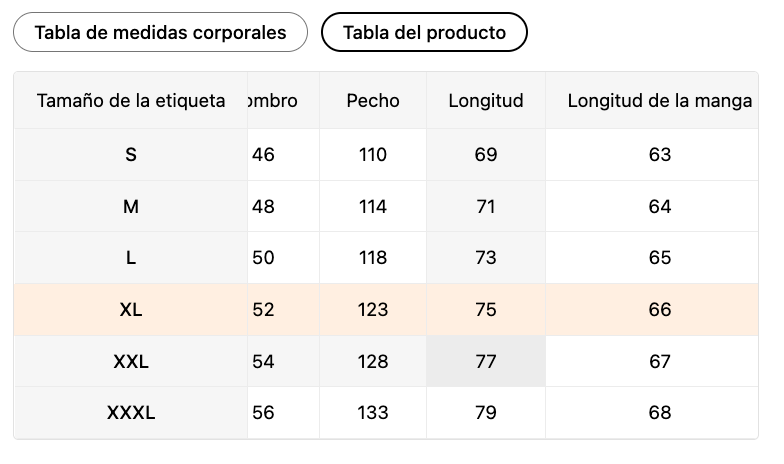The width and height of the screenshot is (784, 464).
Task: Click the XL Pecho cell showing 123
Action: point(373,310)
